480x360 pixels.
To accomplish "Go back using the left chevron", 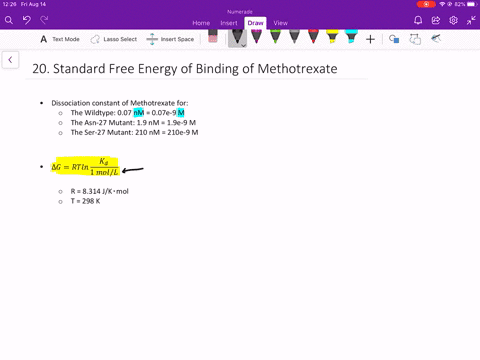I will 10,60.
